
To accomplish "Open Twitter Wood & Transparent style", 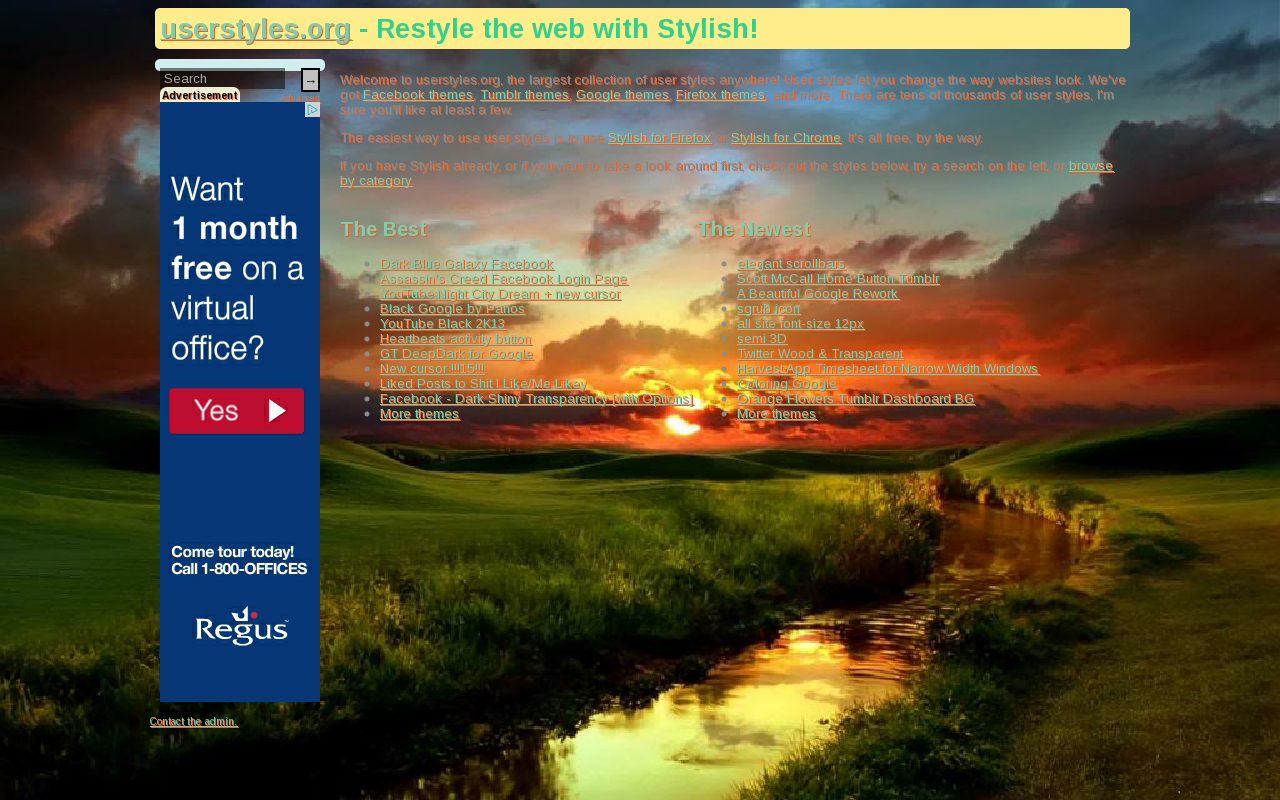I will point(820,354).
